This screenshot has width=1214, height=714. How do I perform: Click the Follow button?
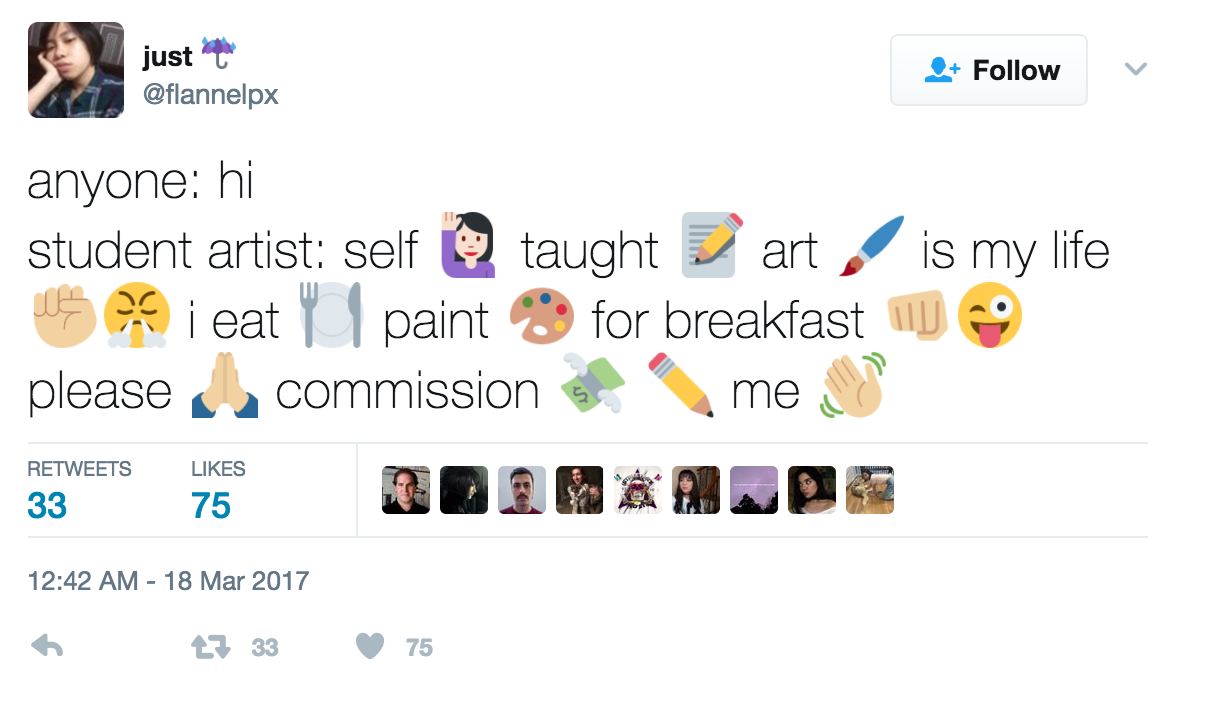pyautogui.click(x=988, y=70)
